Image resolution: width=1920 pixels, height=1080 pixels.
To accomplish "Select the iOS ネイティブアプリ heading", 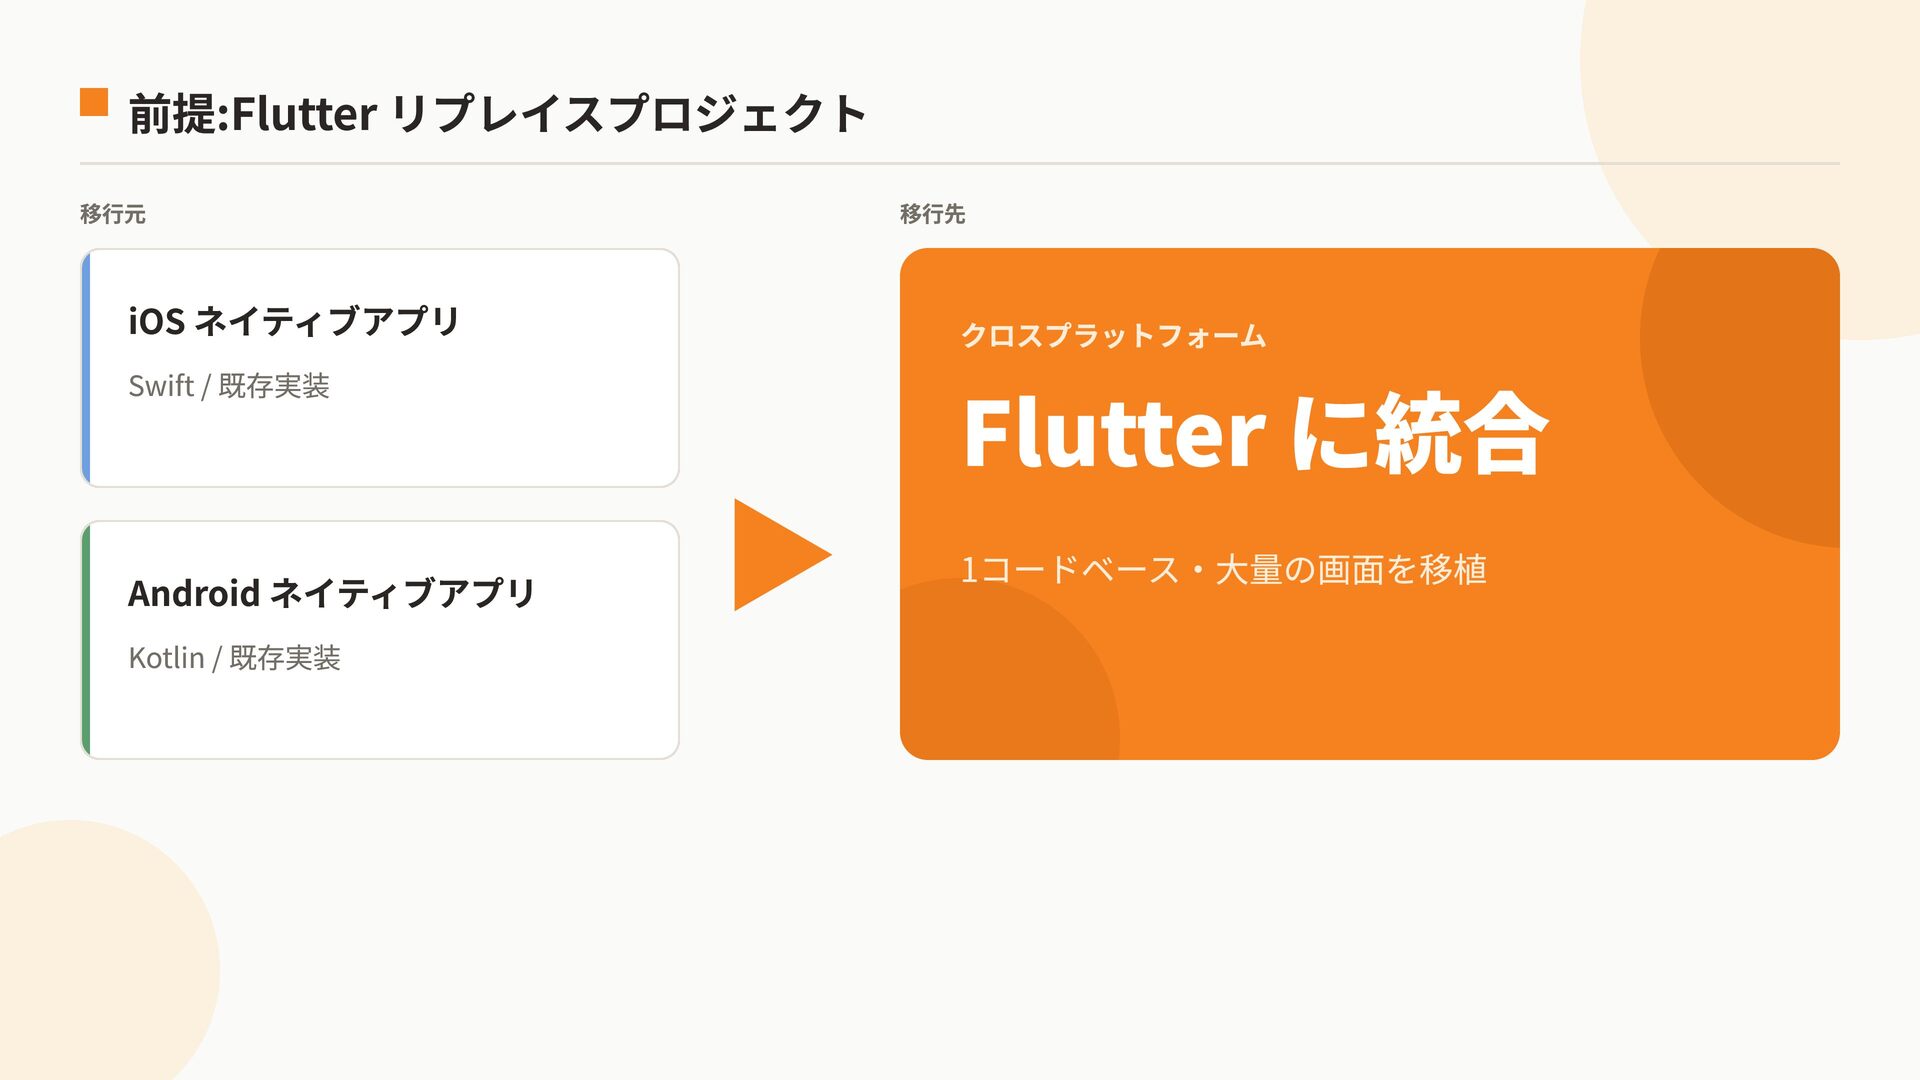I will click(x=293, y=321).
